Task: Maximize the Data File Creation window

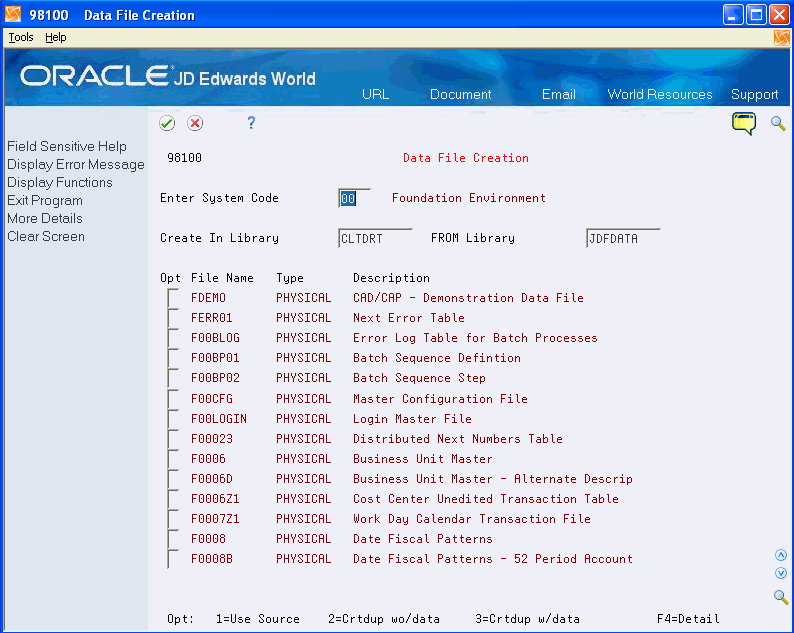Action: tap(756, 15)
